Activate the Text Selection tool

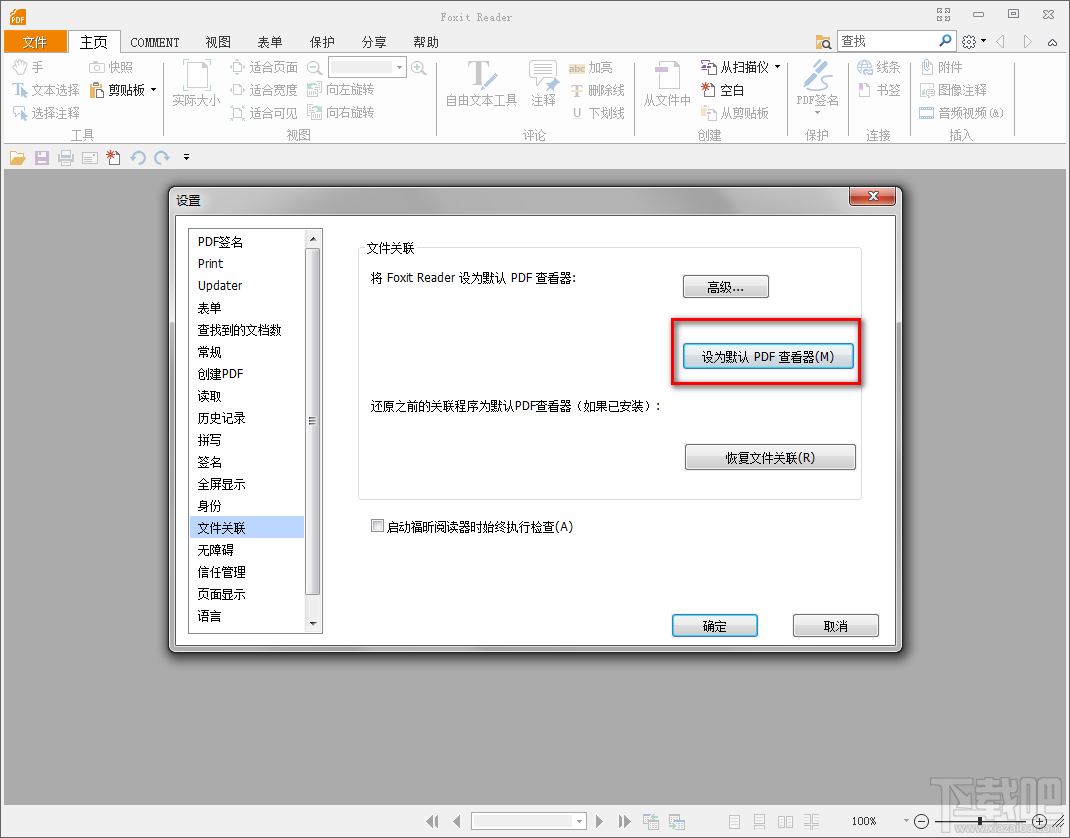(47, 89)
